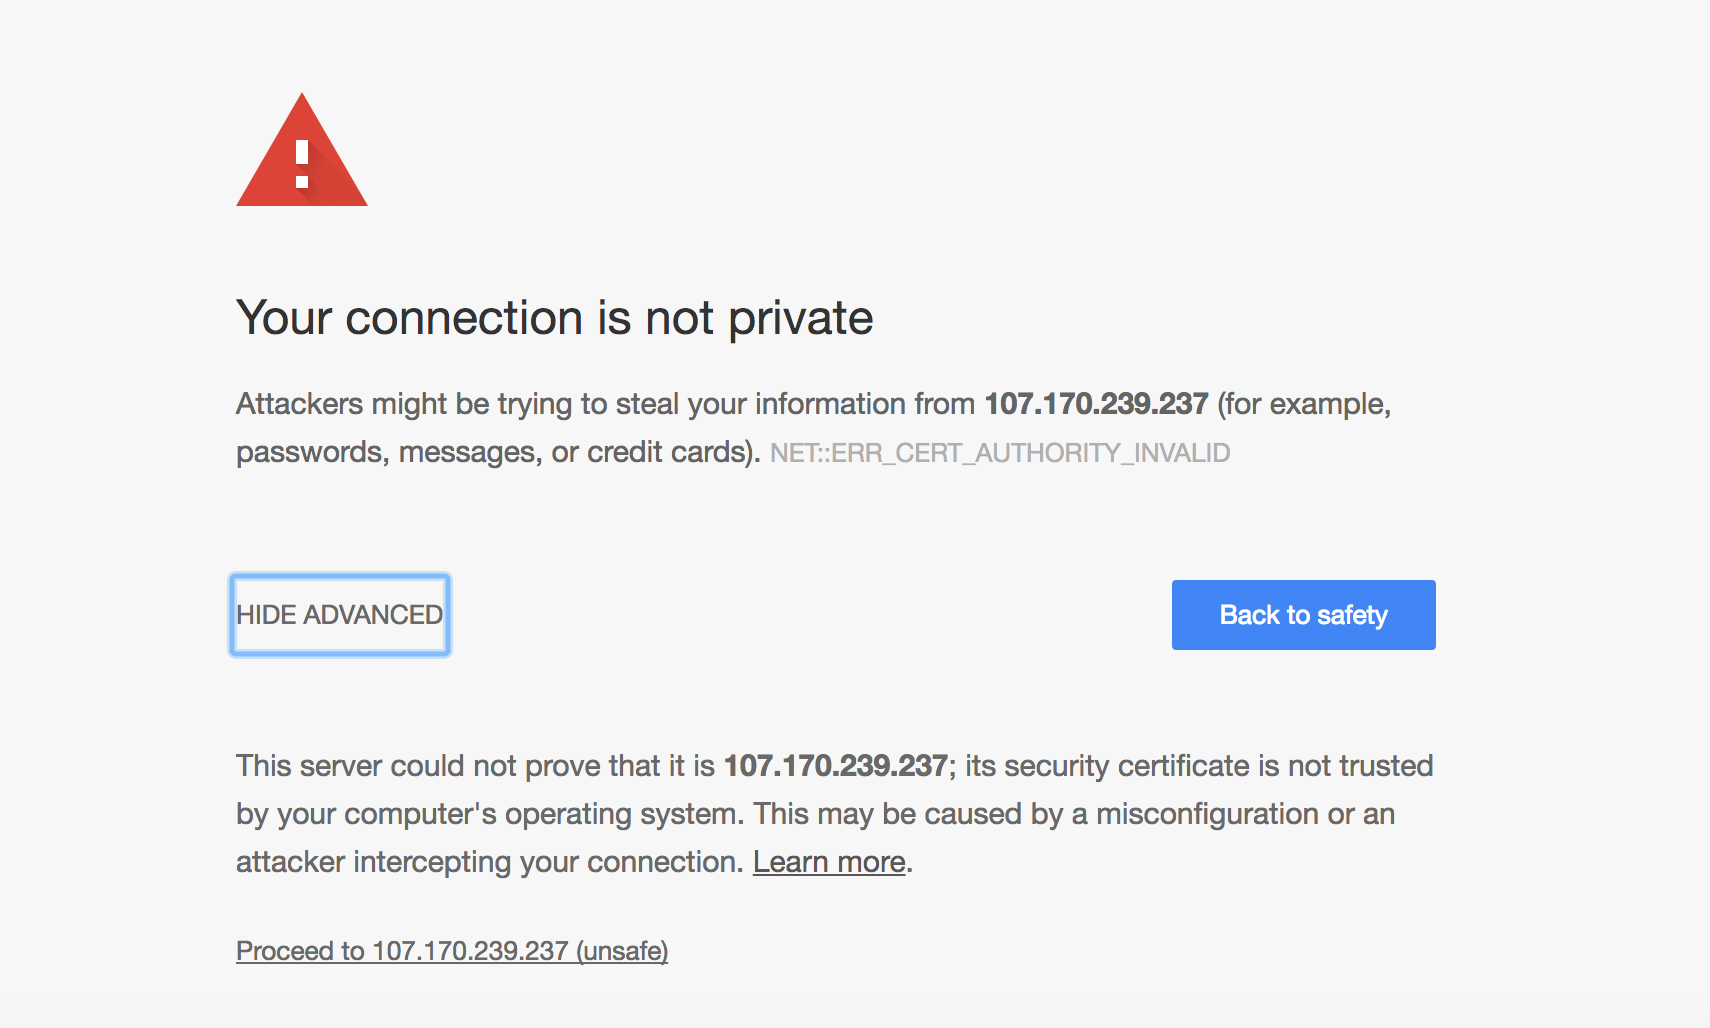Click the NET::ERR_CERT_AUTHORITY_INVALID error code

pyautogui.click(x=1000, y=453)
